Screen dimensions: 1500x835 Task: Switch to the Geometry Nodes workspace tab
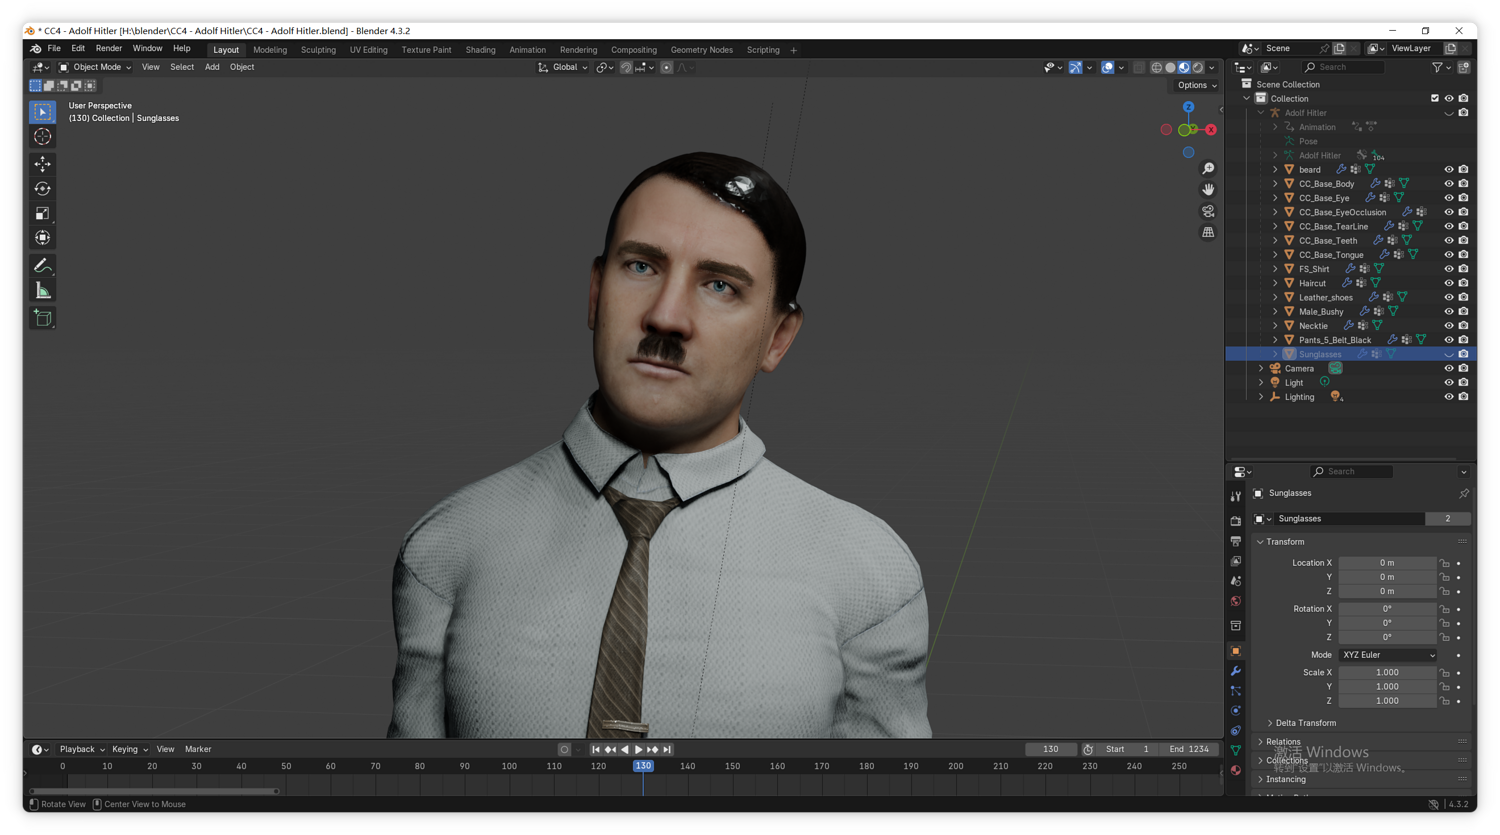click(701, 50)
